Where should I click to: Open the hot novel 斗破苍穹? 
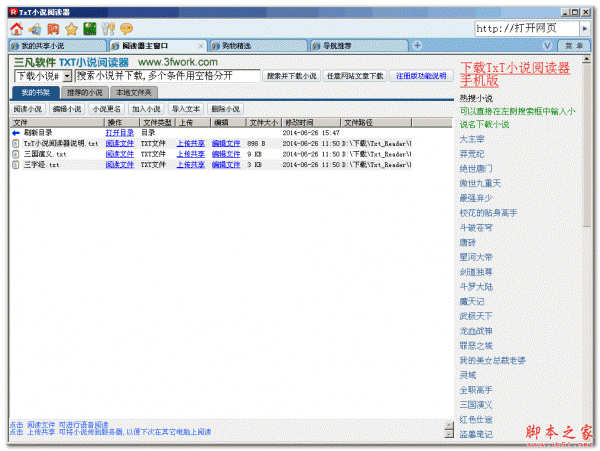pos(476,228)
